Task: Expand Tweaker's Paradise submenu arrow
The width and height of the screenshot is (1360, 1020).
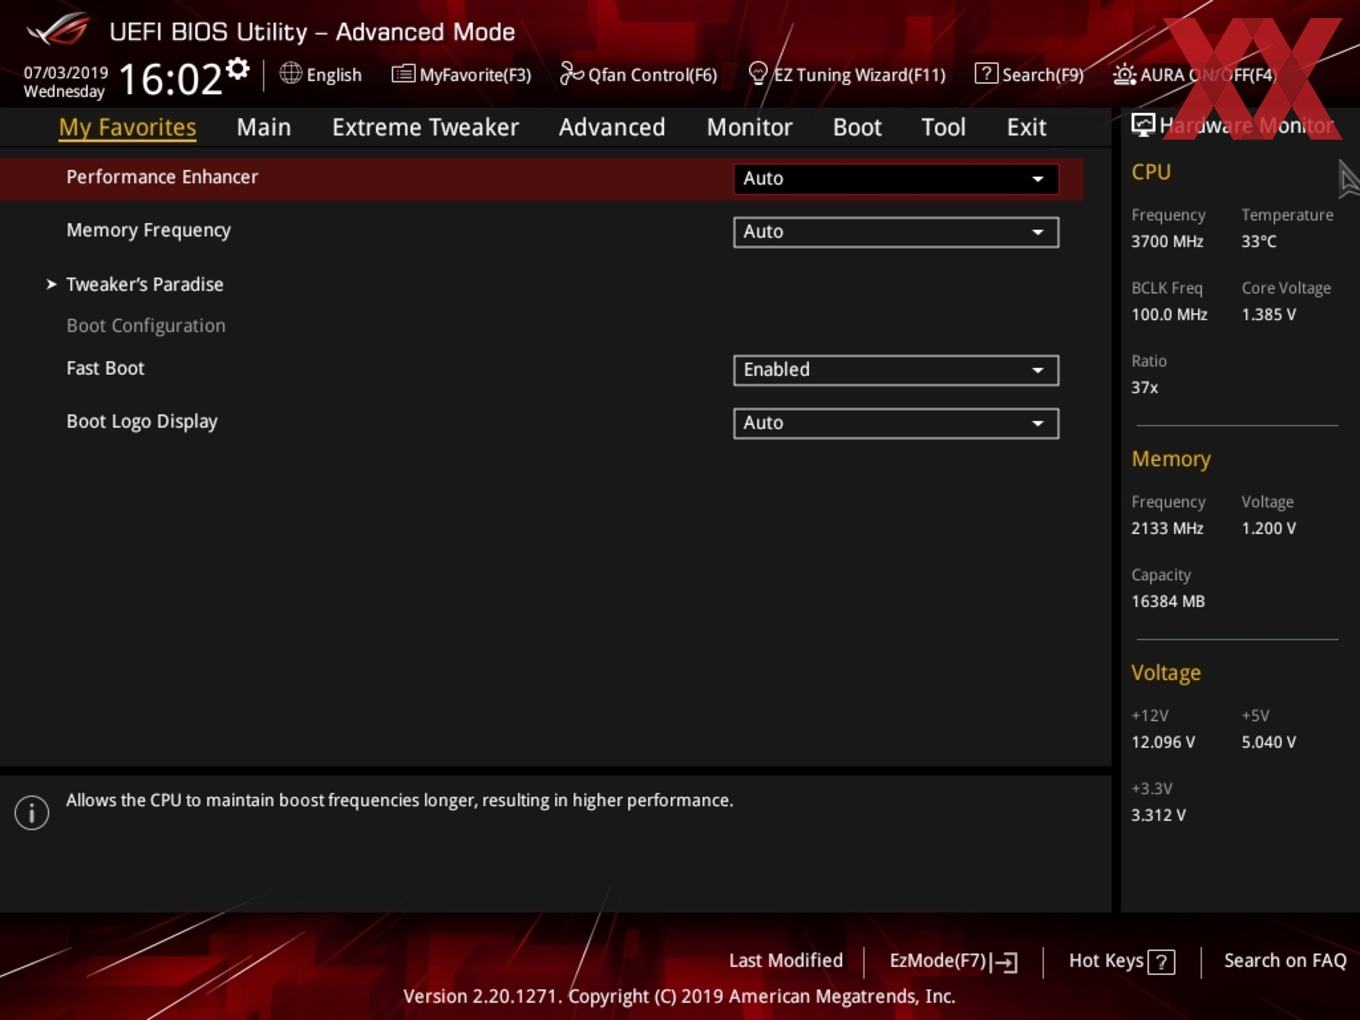Action: pyautogui.click(x=51, y=284)
